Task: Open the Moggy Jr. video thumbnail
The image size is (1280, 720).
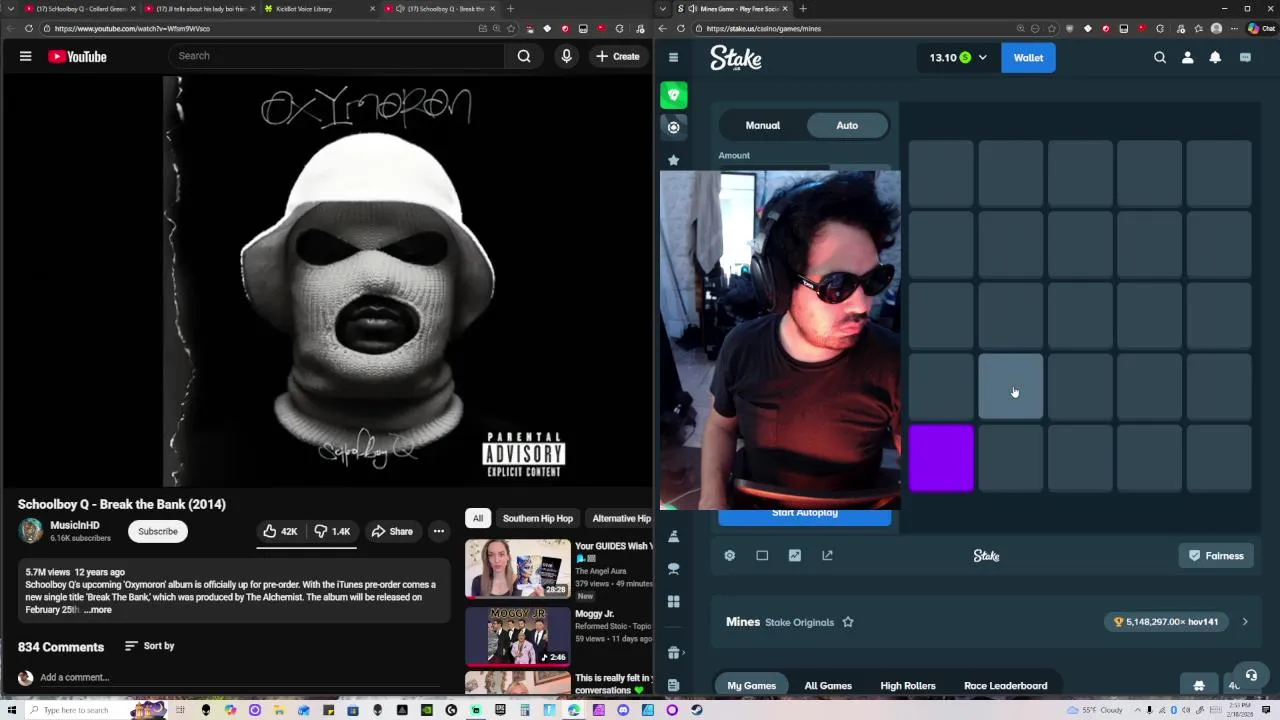Action: (x=517, y=635)
